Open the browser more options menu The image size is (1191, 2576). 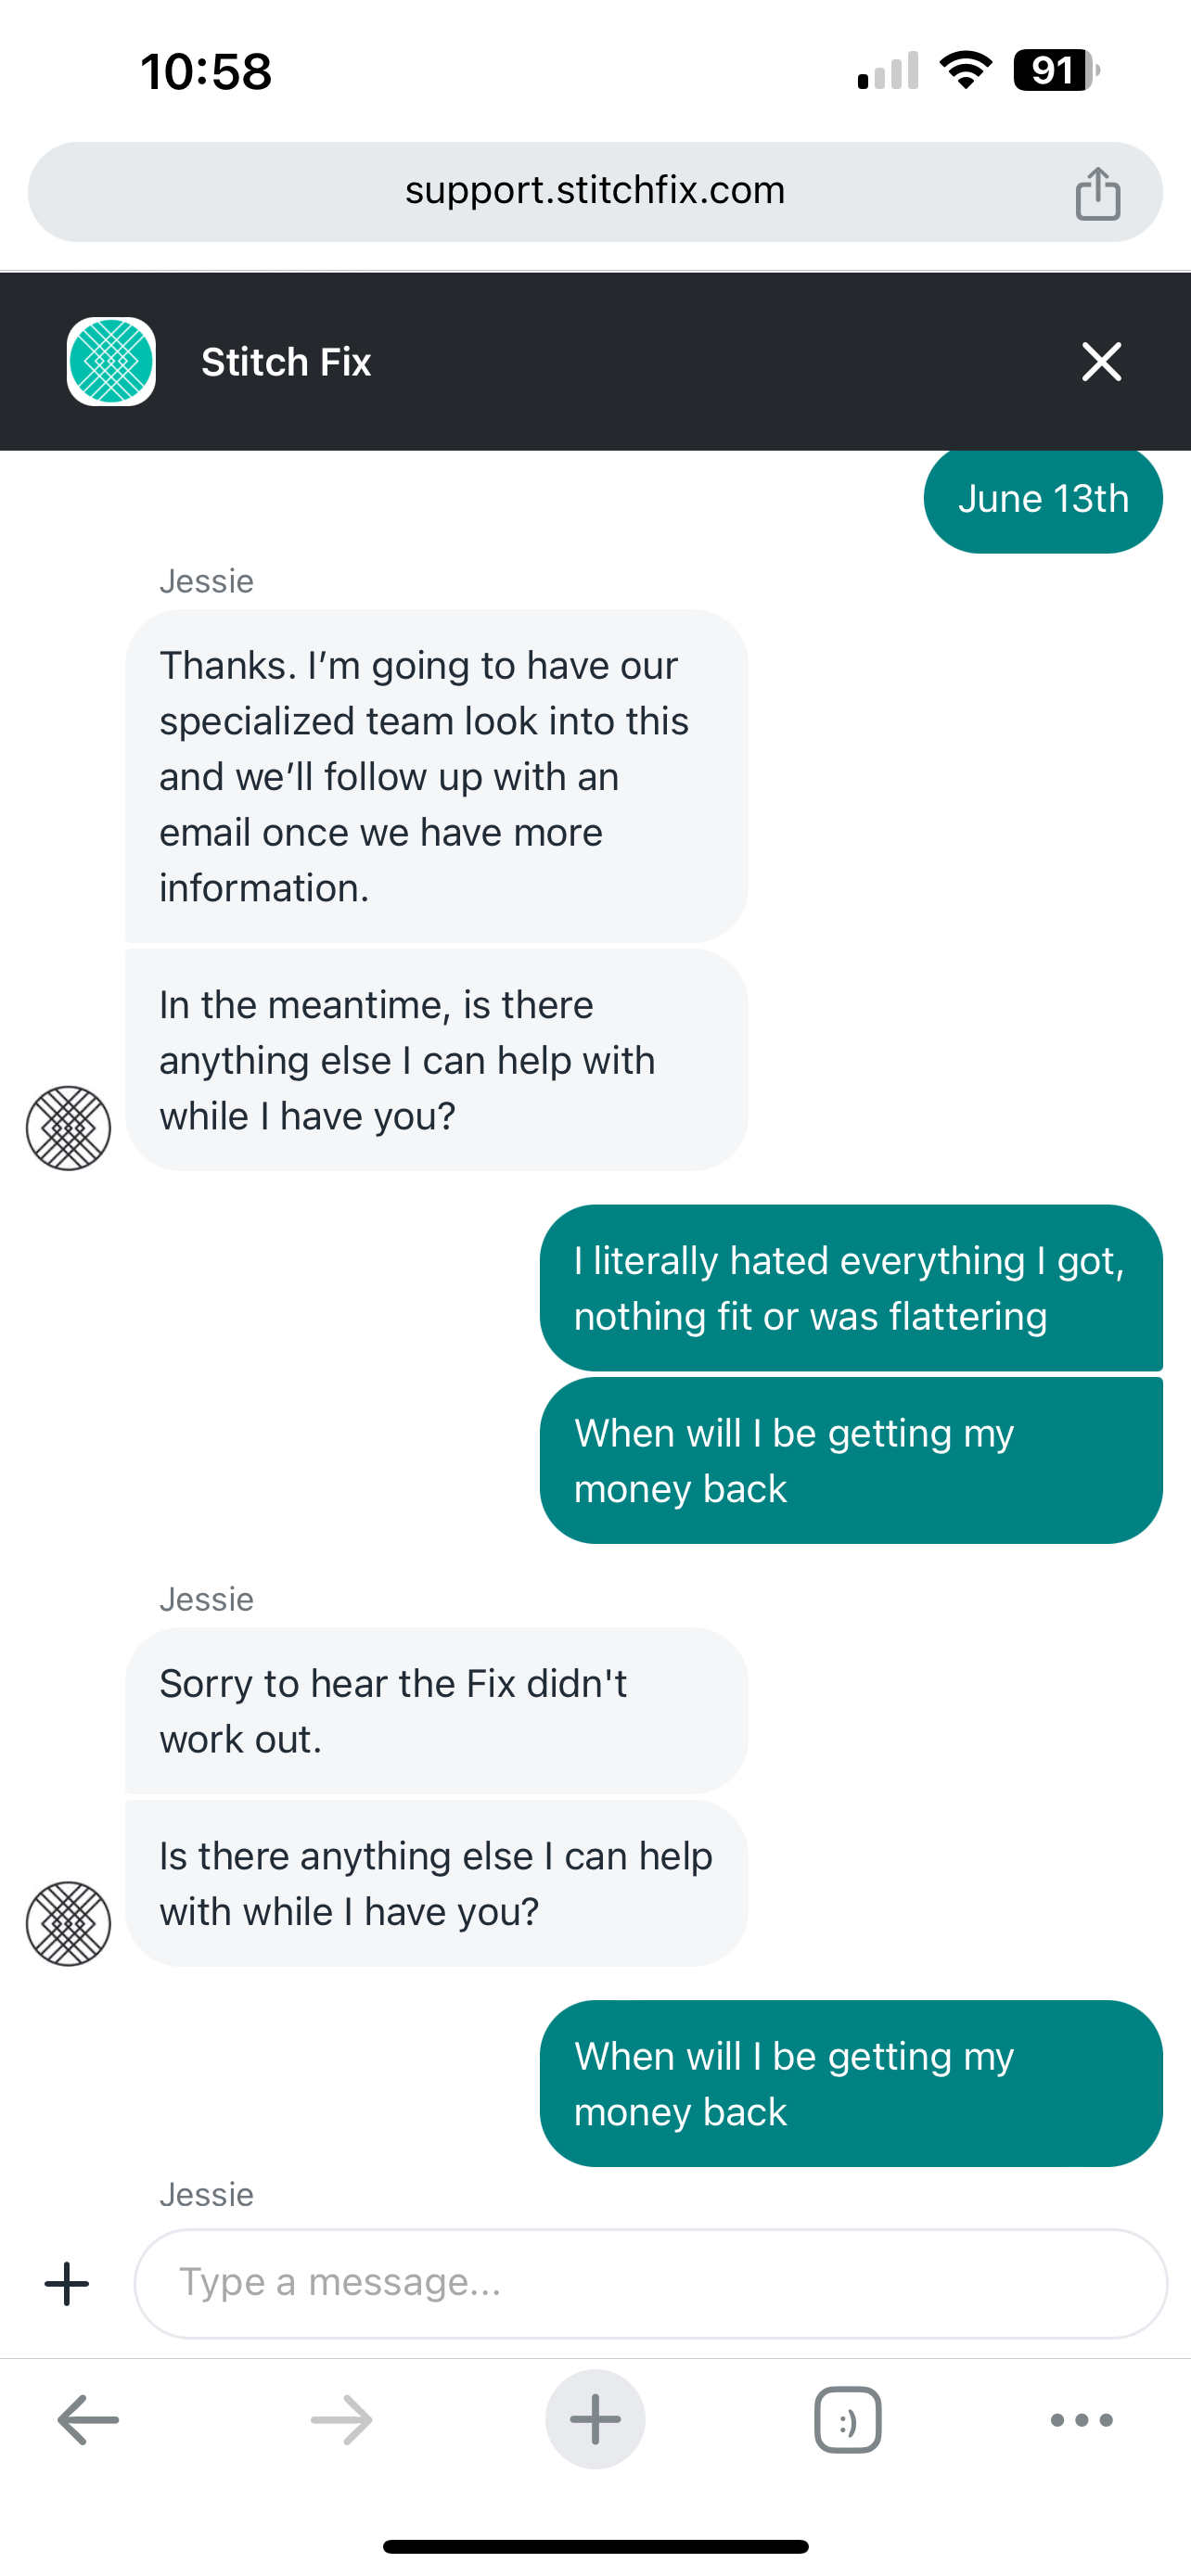(1081, 2420)
